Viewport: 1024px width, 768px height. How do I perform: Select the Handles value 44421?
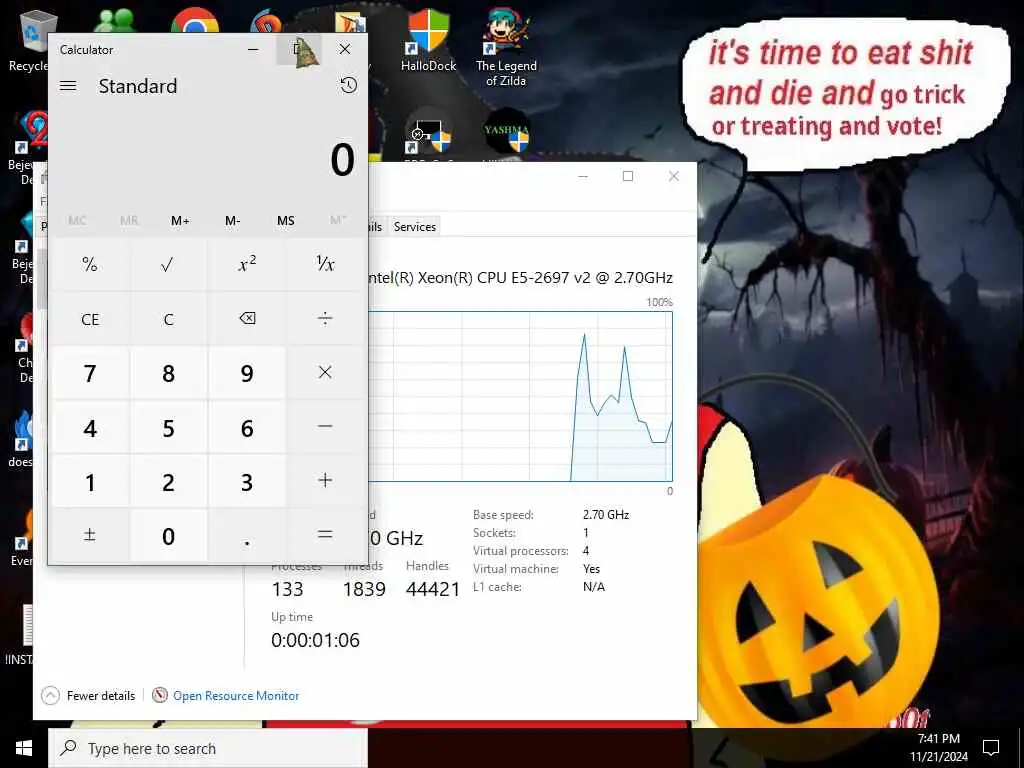tap(433, 589)
